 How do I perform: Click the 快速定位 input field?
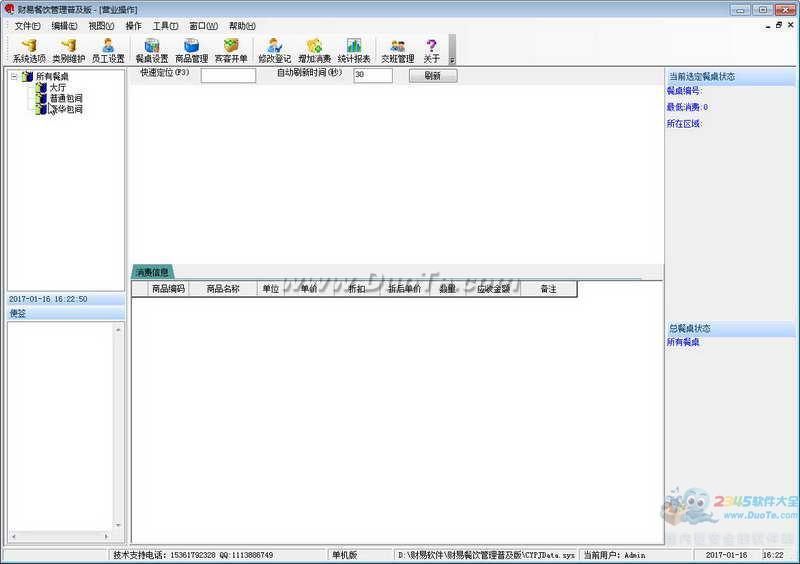(x=228, y=75)
